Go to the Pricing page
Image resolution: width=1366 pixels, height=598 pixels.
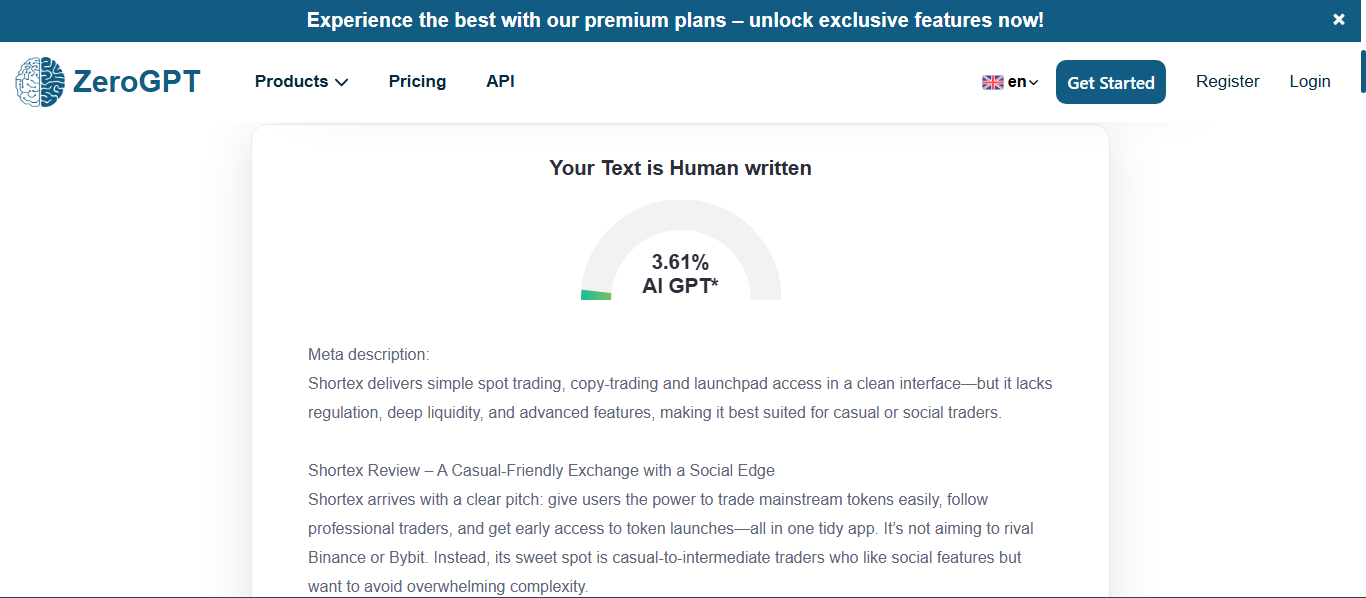tap(417, 82)
